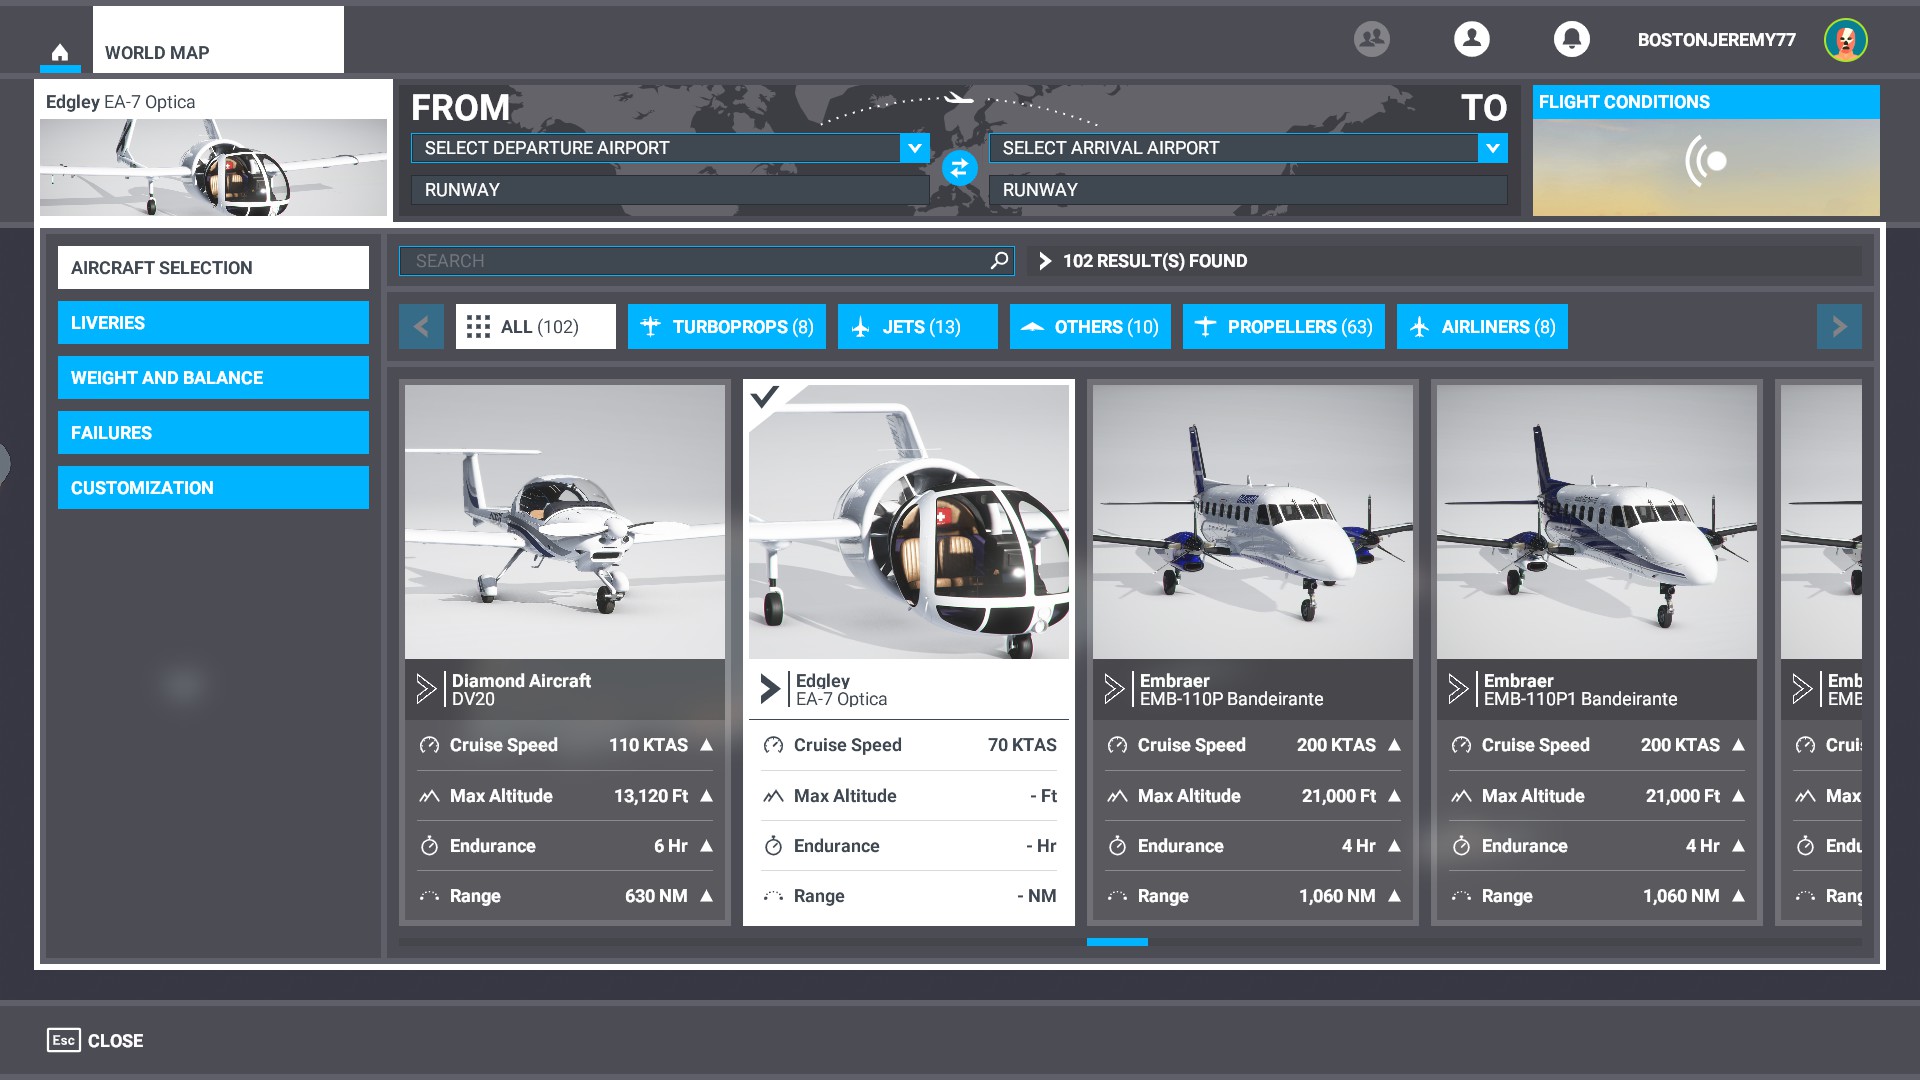Expand Diamond DV20 Cruise Speed details arrow
1920x1080 pixels.
(x=707, y=745)
